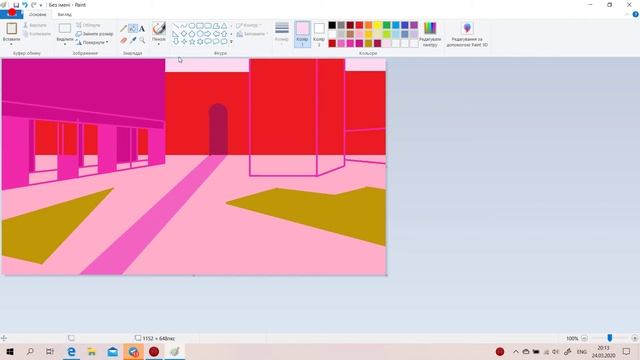Choose the Oval shape
The image size is (640, 360).
191,26
